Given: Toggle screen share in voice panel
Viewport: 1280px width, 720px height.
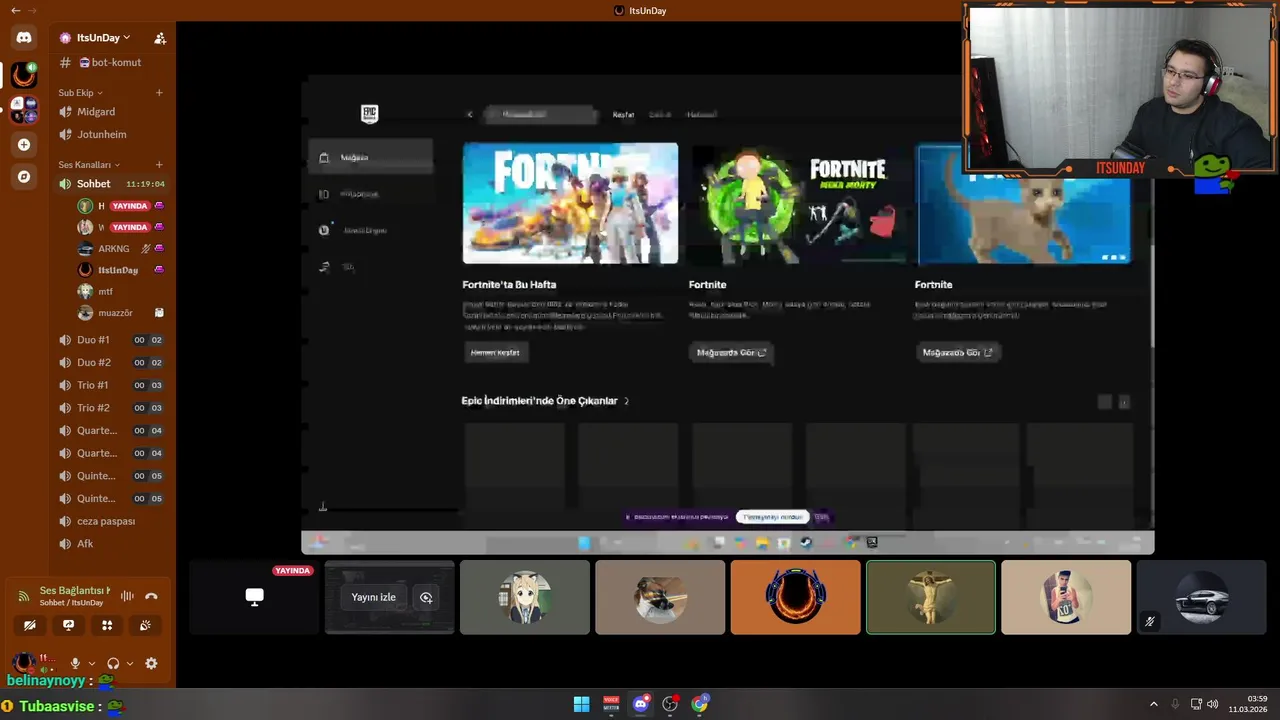Looking at the screenshot, I should click(x=68, y=625).
